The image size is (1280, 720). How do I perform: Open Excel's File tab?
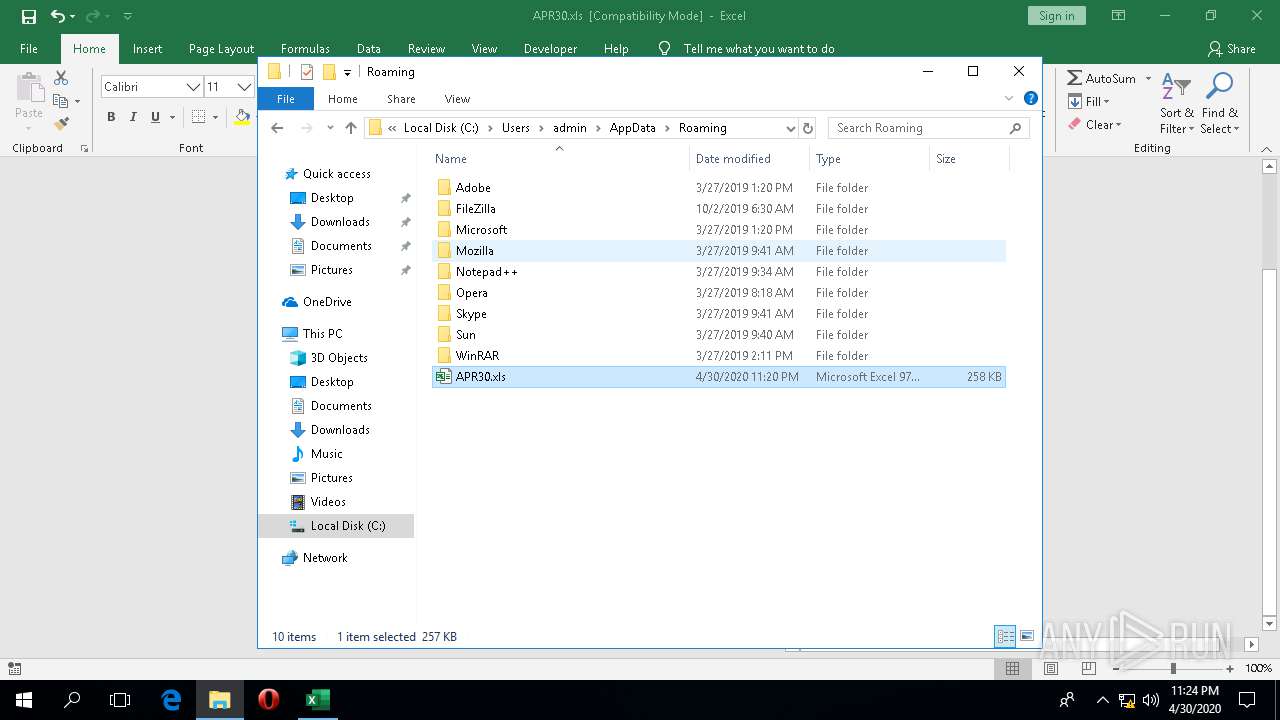coord(29,48)
